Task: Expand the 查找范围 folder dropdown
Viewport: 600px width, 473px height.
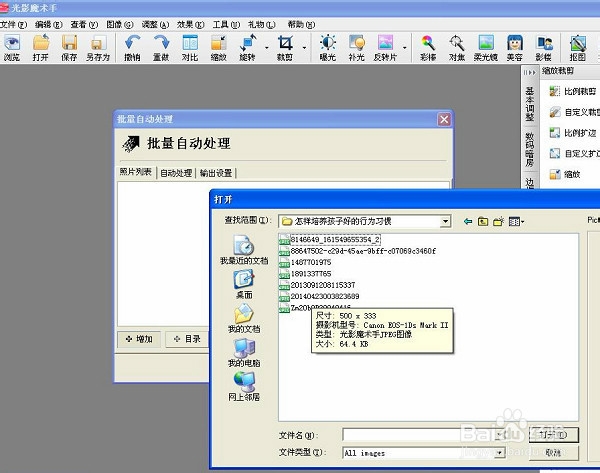Action: (x=445, y=221)
